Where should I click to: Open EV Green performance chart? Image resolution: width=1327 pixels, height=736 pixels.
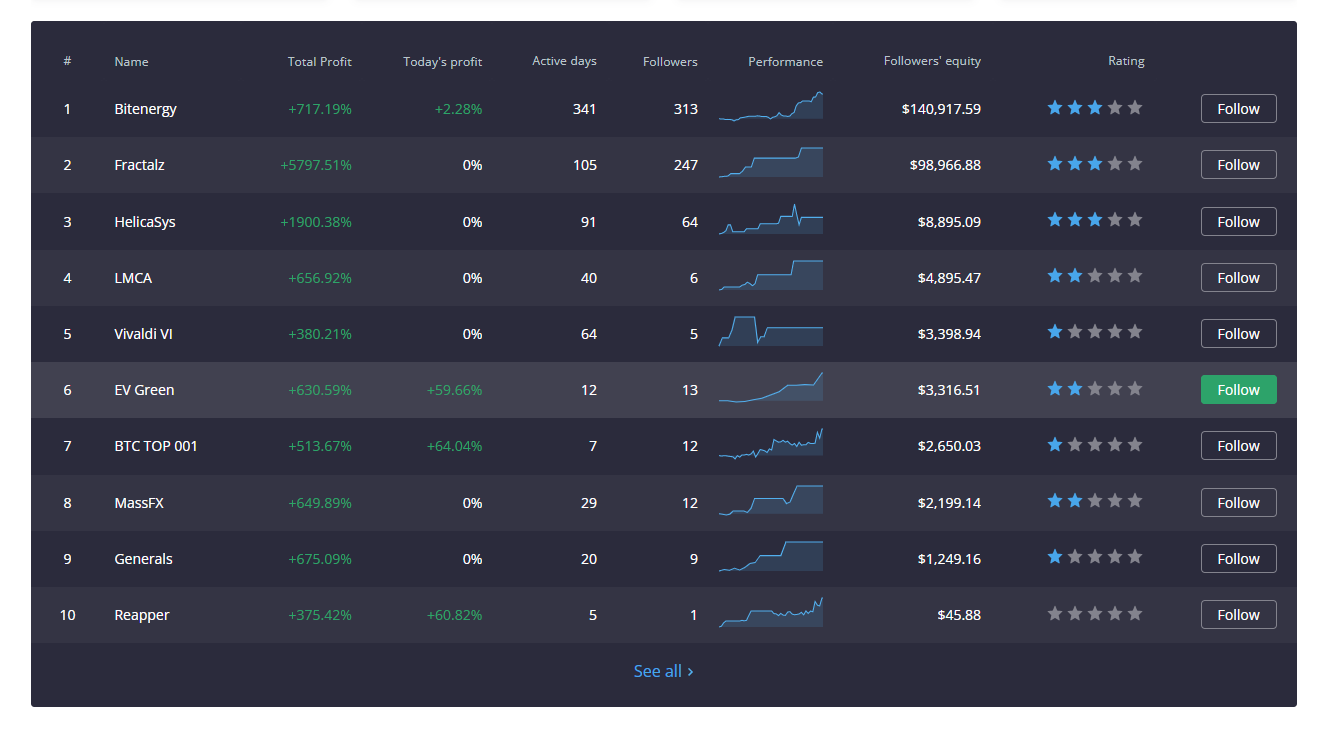point(770,387)
